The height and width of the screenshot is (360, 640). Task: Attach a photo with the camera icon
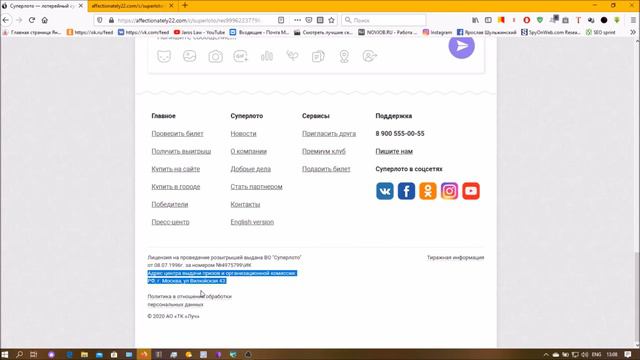pos(216,56)
